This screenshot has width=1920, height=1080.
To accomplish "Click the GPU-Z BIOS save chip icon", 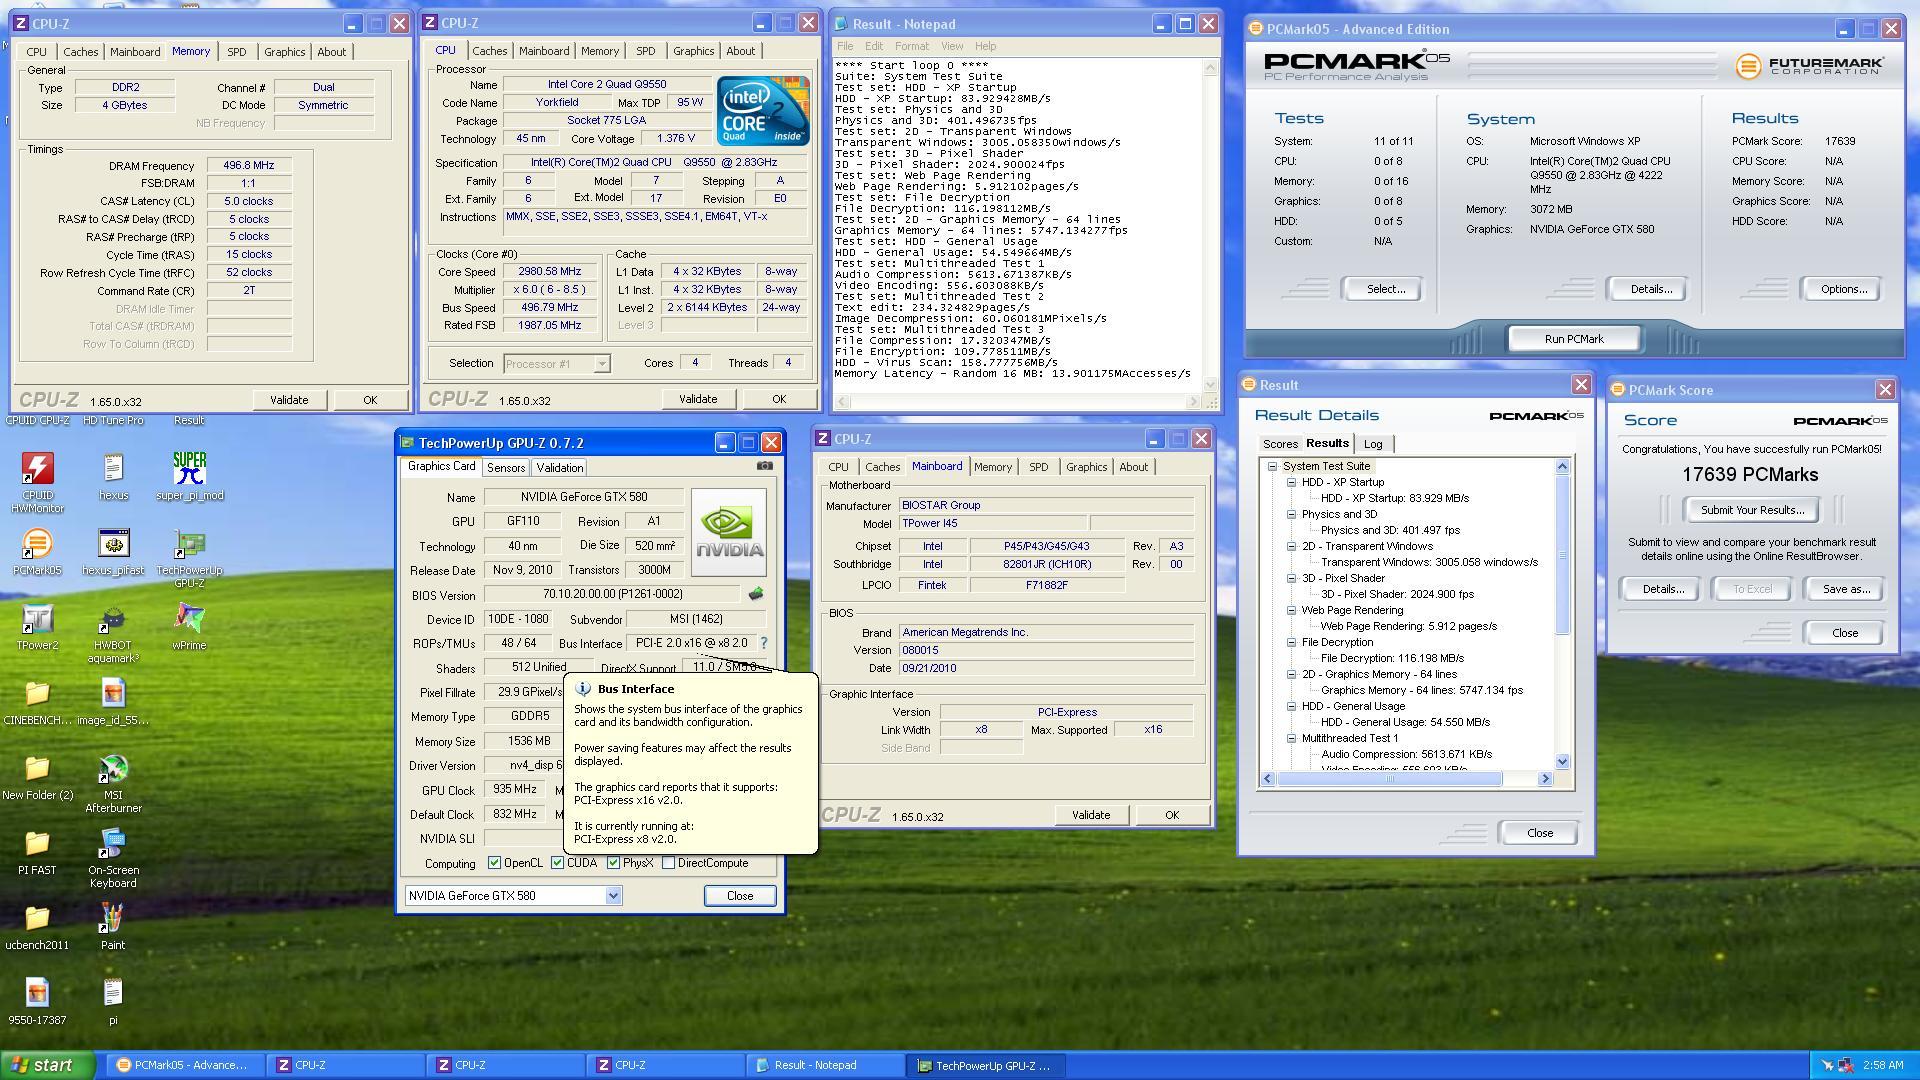I will pyautogui.click(x=756, y=594).
